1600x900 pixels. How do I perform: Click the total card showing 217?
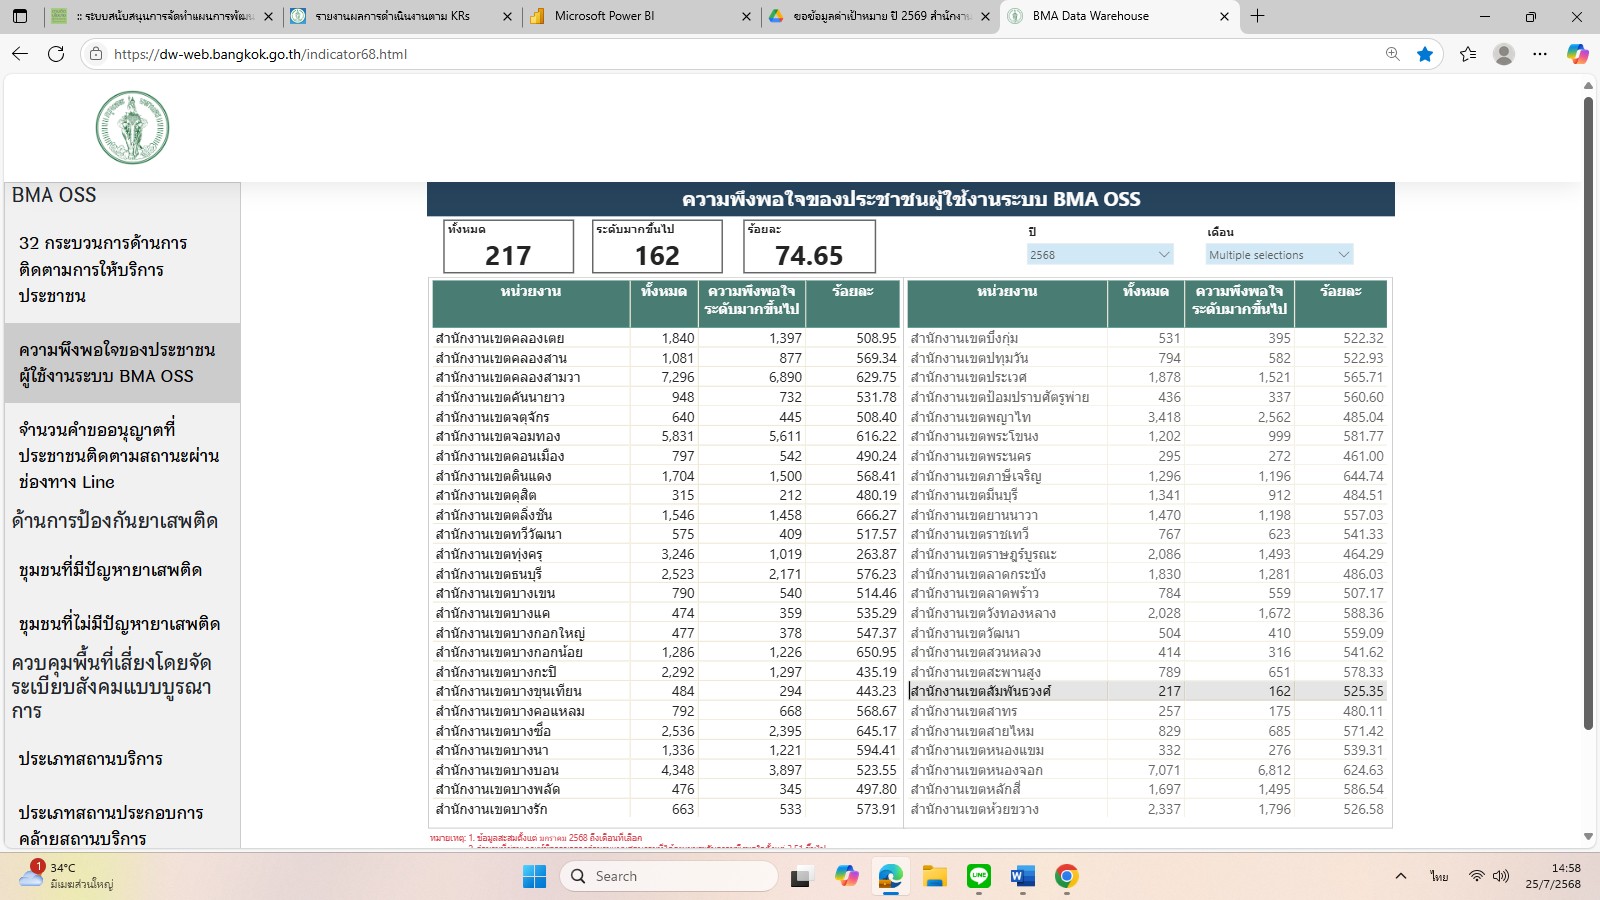click(x=509, y=246)
